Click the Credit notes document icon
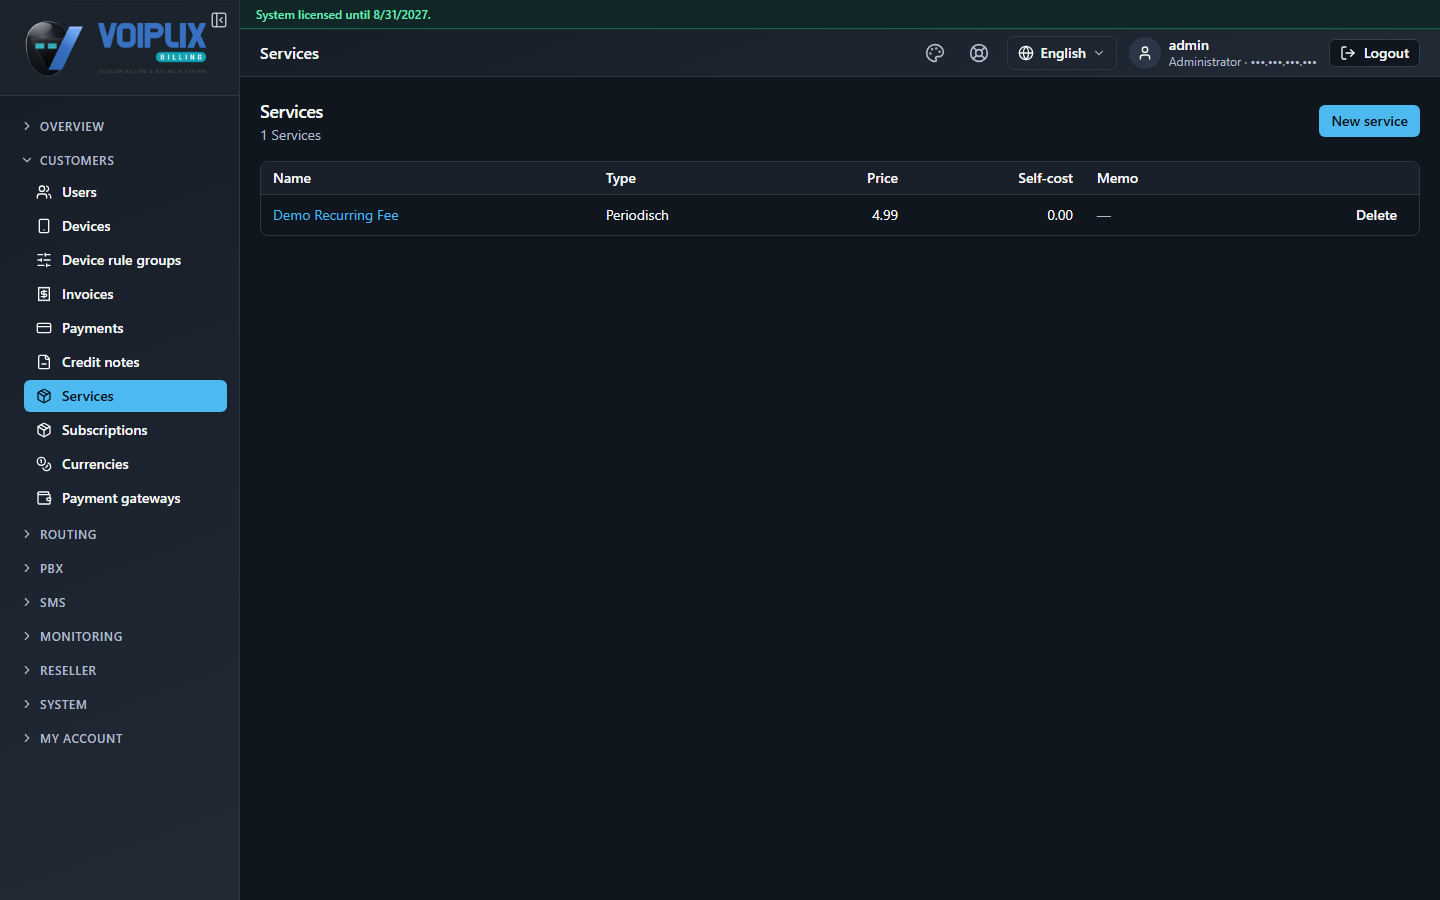 coord(44,362)
